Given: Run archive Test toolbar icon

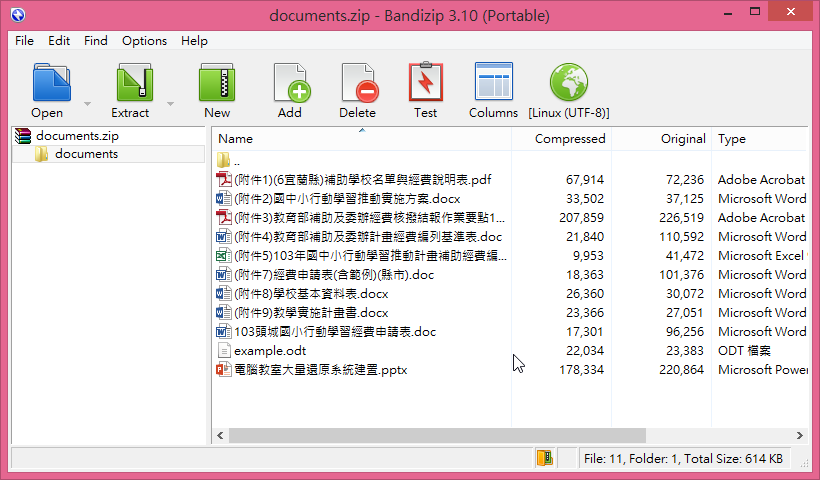Looking at the screenshot, I should coord(426,82).
